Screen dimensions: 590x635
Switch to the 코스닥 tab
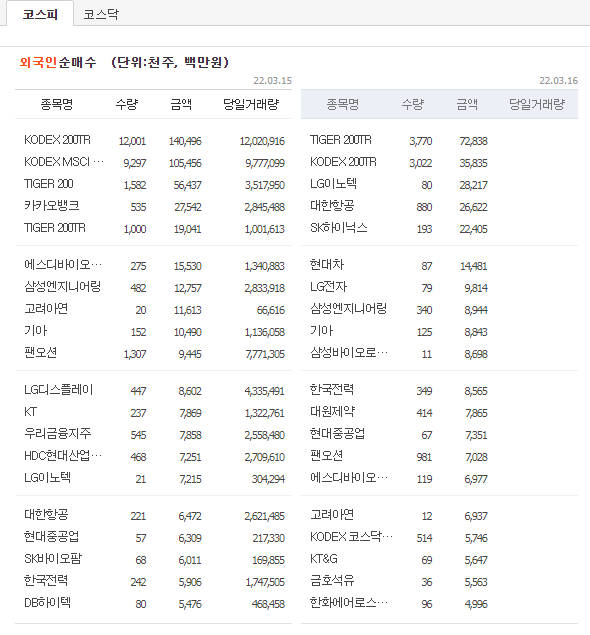(101, 15)
